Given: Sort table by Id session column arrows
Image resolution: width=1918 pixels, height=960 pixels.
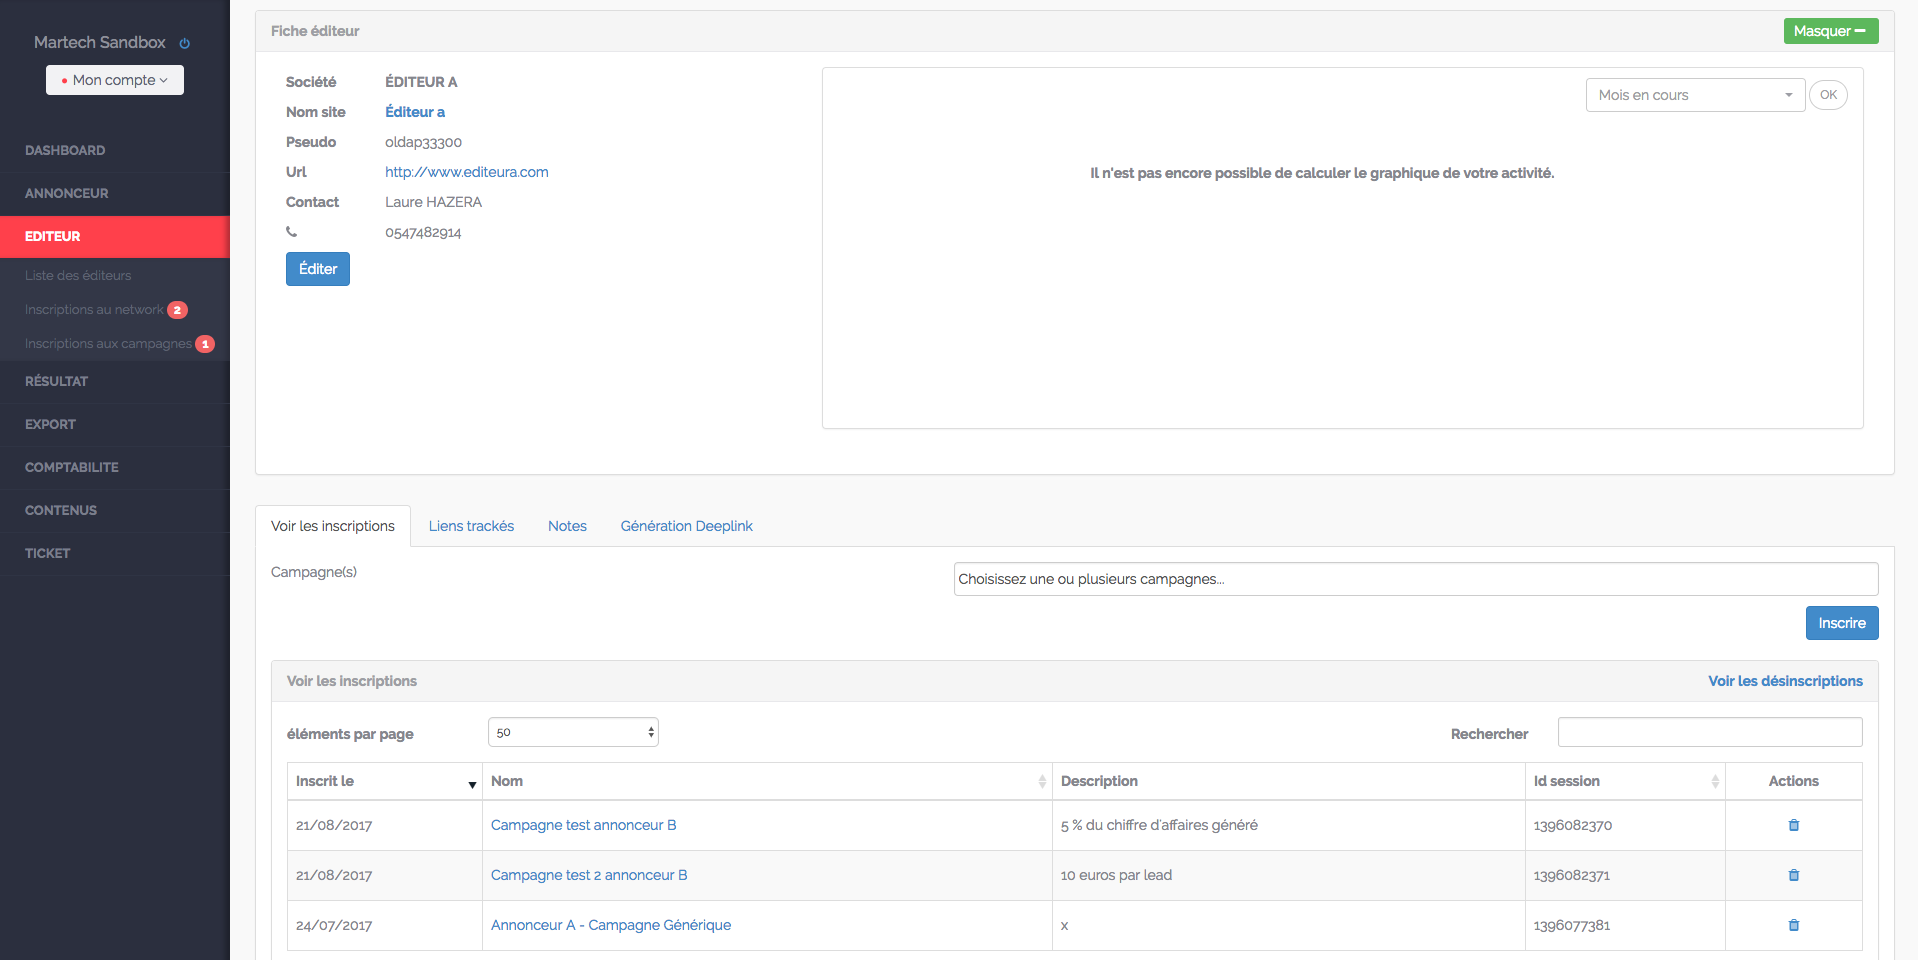Looking at the screenshot, I should (1715, 782).
